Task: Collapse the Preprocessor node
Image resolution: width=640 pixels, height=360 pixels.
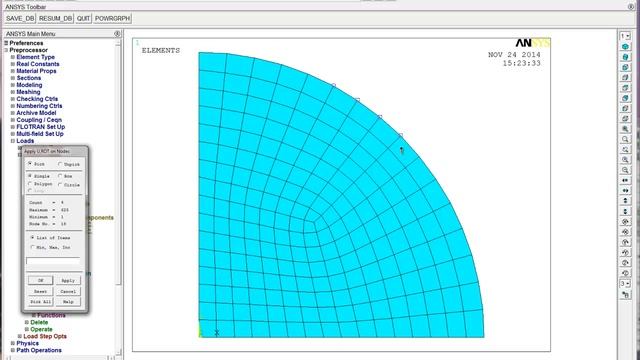Action: 6,50
